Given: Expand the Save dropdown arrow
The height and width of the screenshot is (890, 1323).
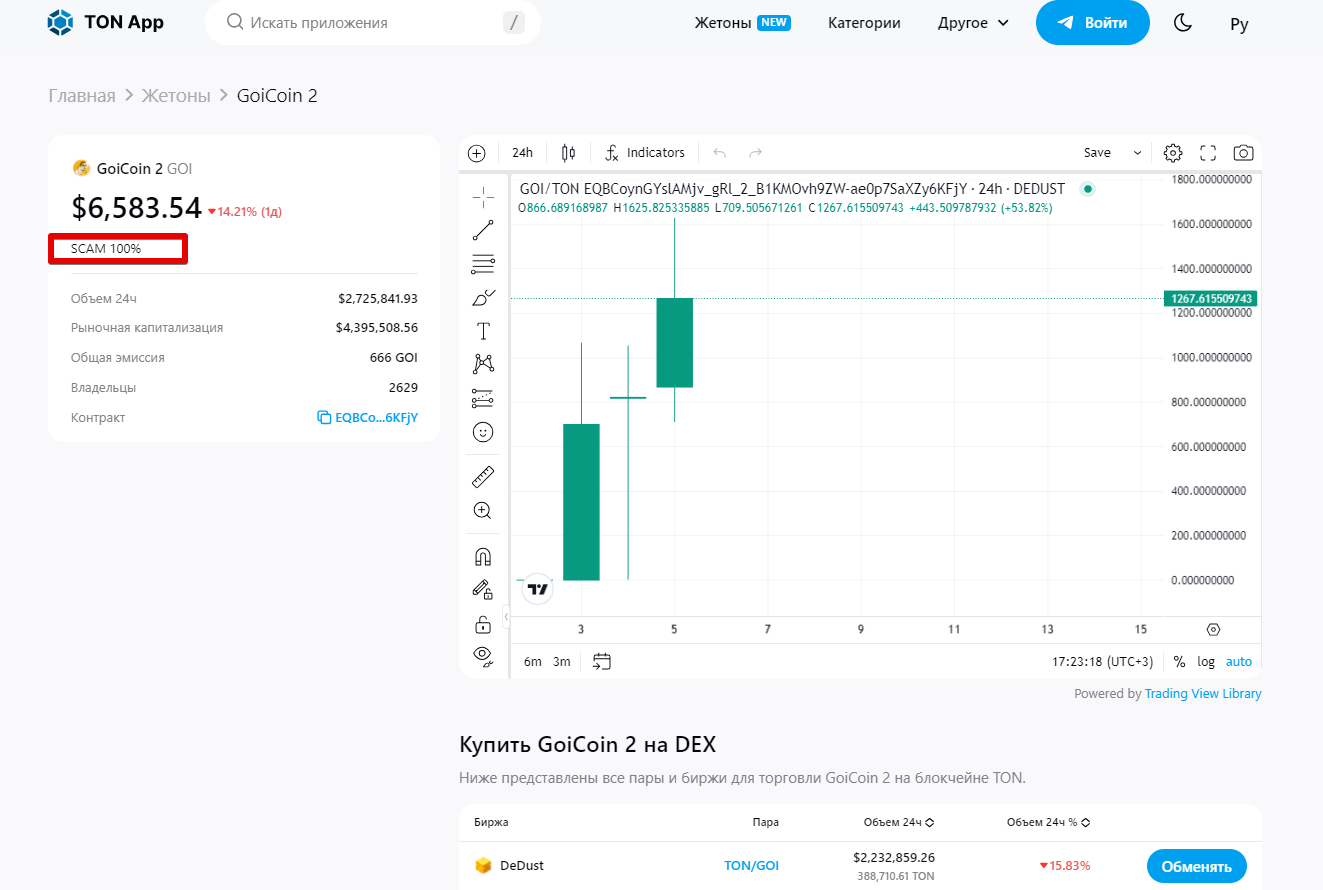Looking at the screenshot, I should coord(1137,153).
